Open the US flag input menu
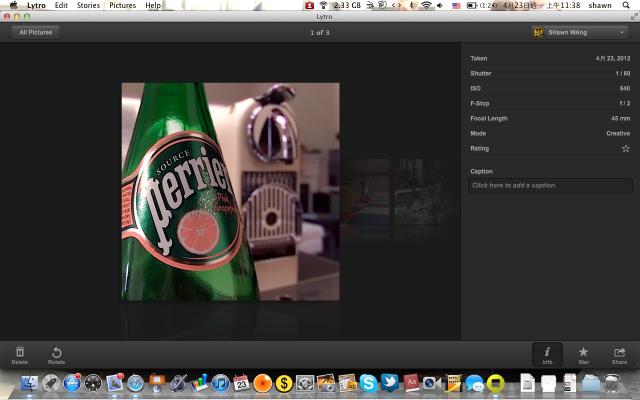The image size is (640, 400). click(456, 5)
